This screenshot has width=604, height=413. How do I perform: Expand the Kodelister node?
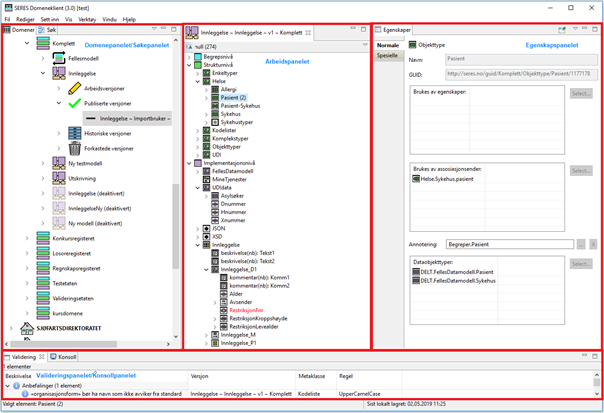(x=198, y=130)
